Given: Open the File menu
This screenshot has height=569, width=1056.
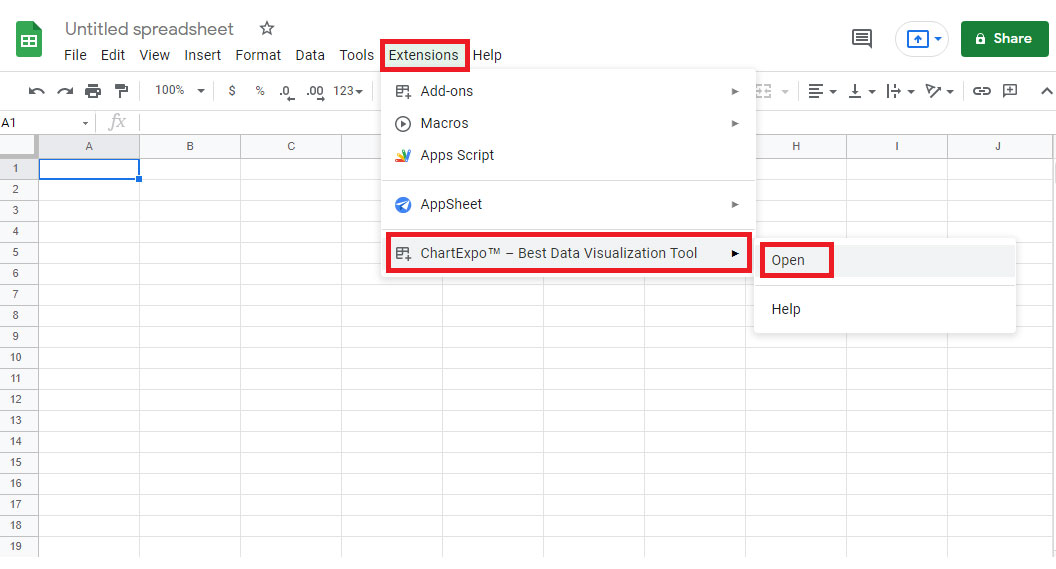Looking at the screenshot, I should point(75,55).
